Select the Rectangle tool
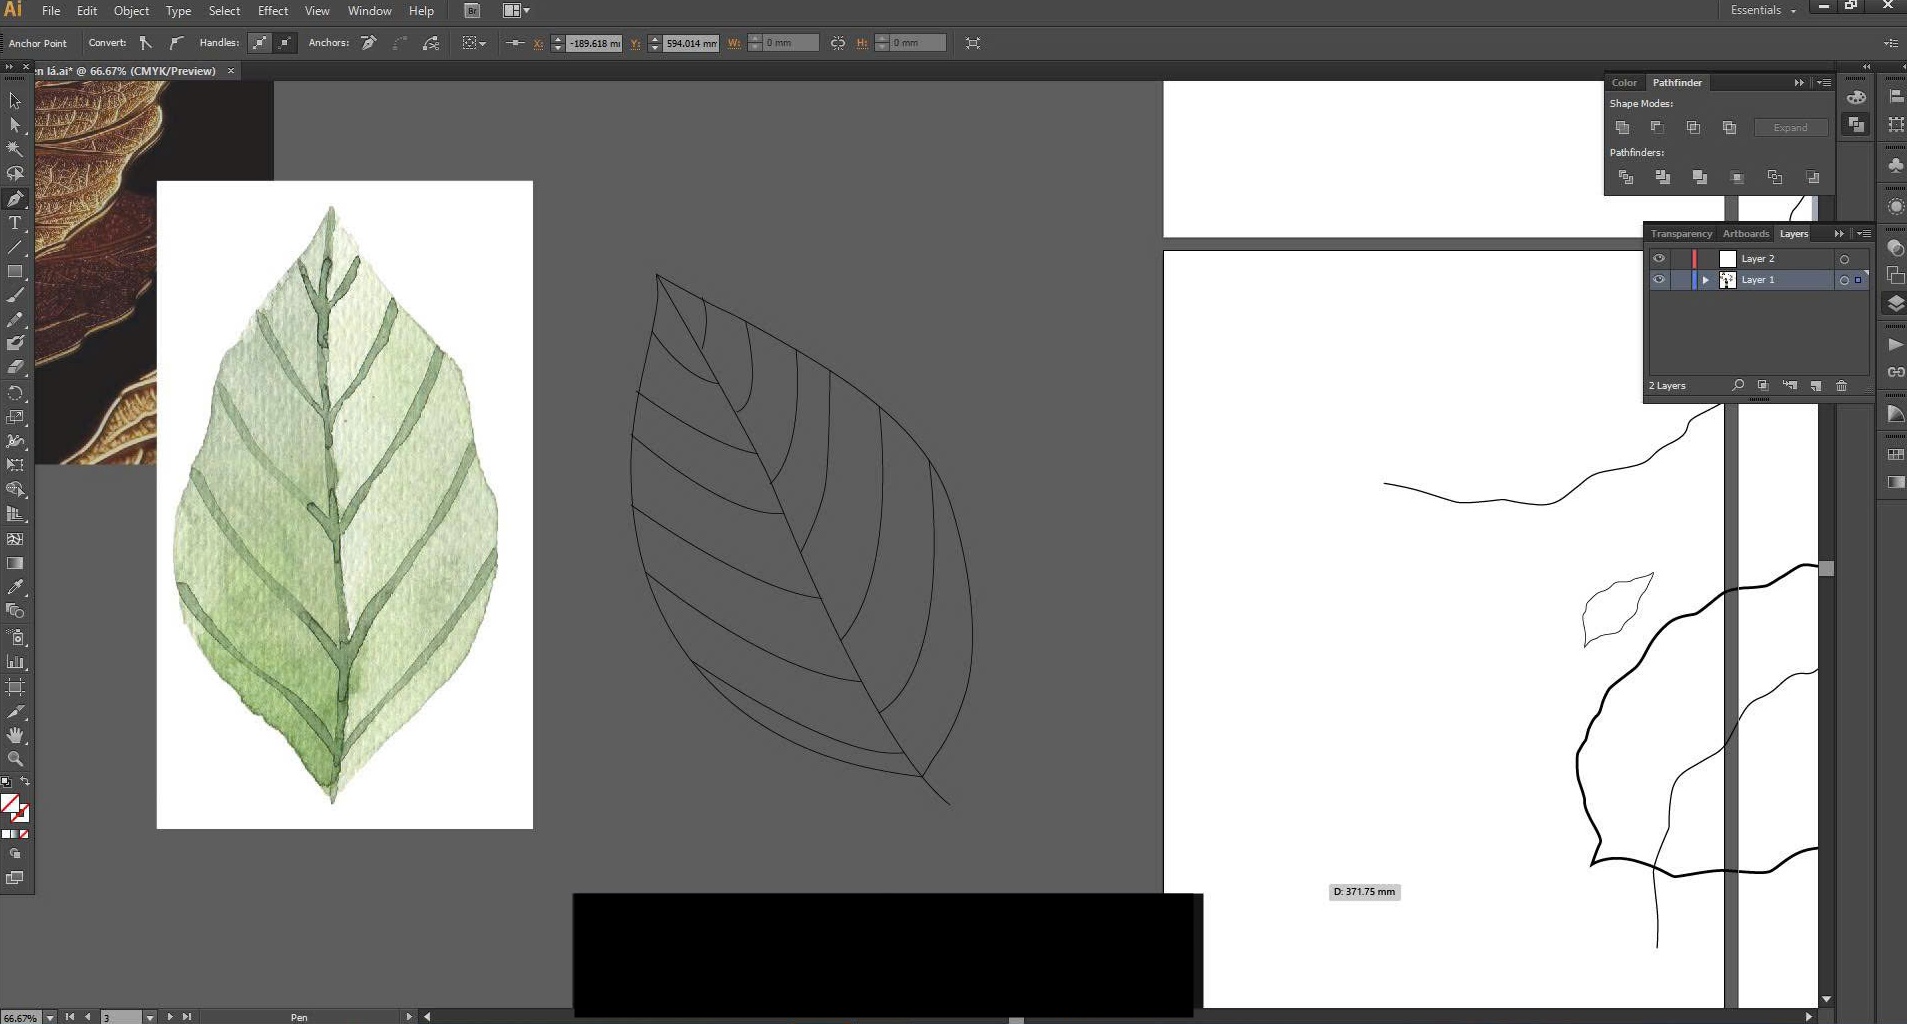The height and width of the screenshot is (1024, 1907). [15, 271]
